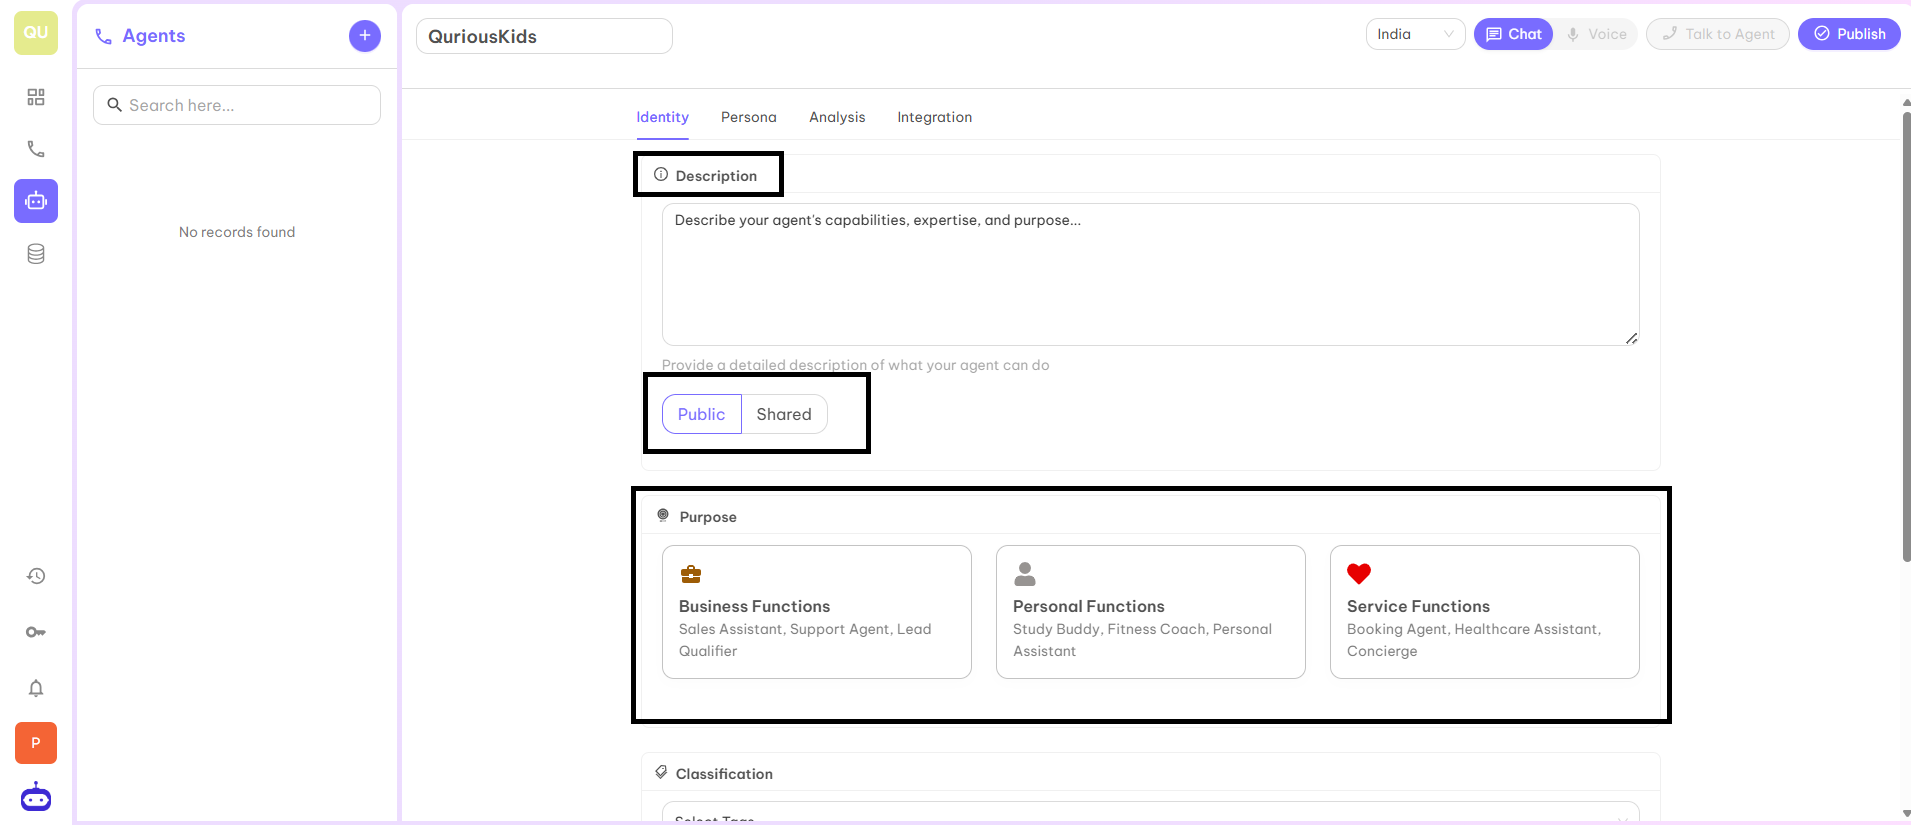Choose the Business Functions purpose card
The image size is (1911, 825).
[x=817, y=612]
